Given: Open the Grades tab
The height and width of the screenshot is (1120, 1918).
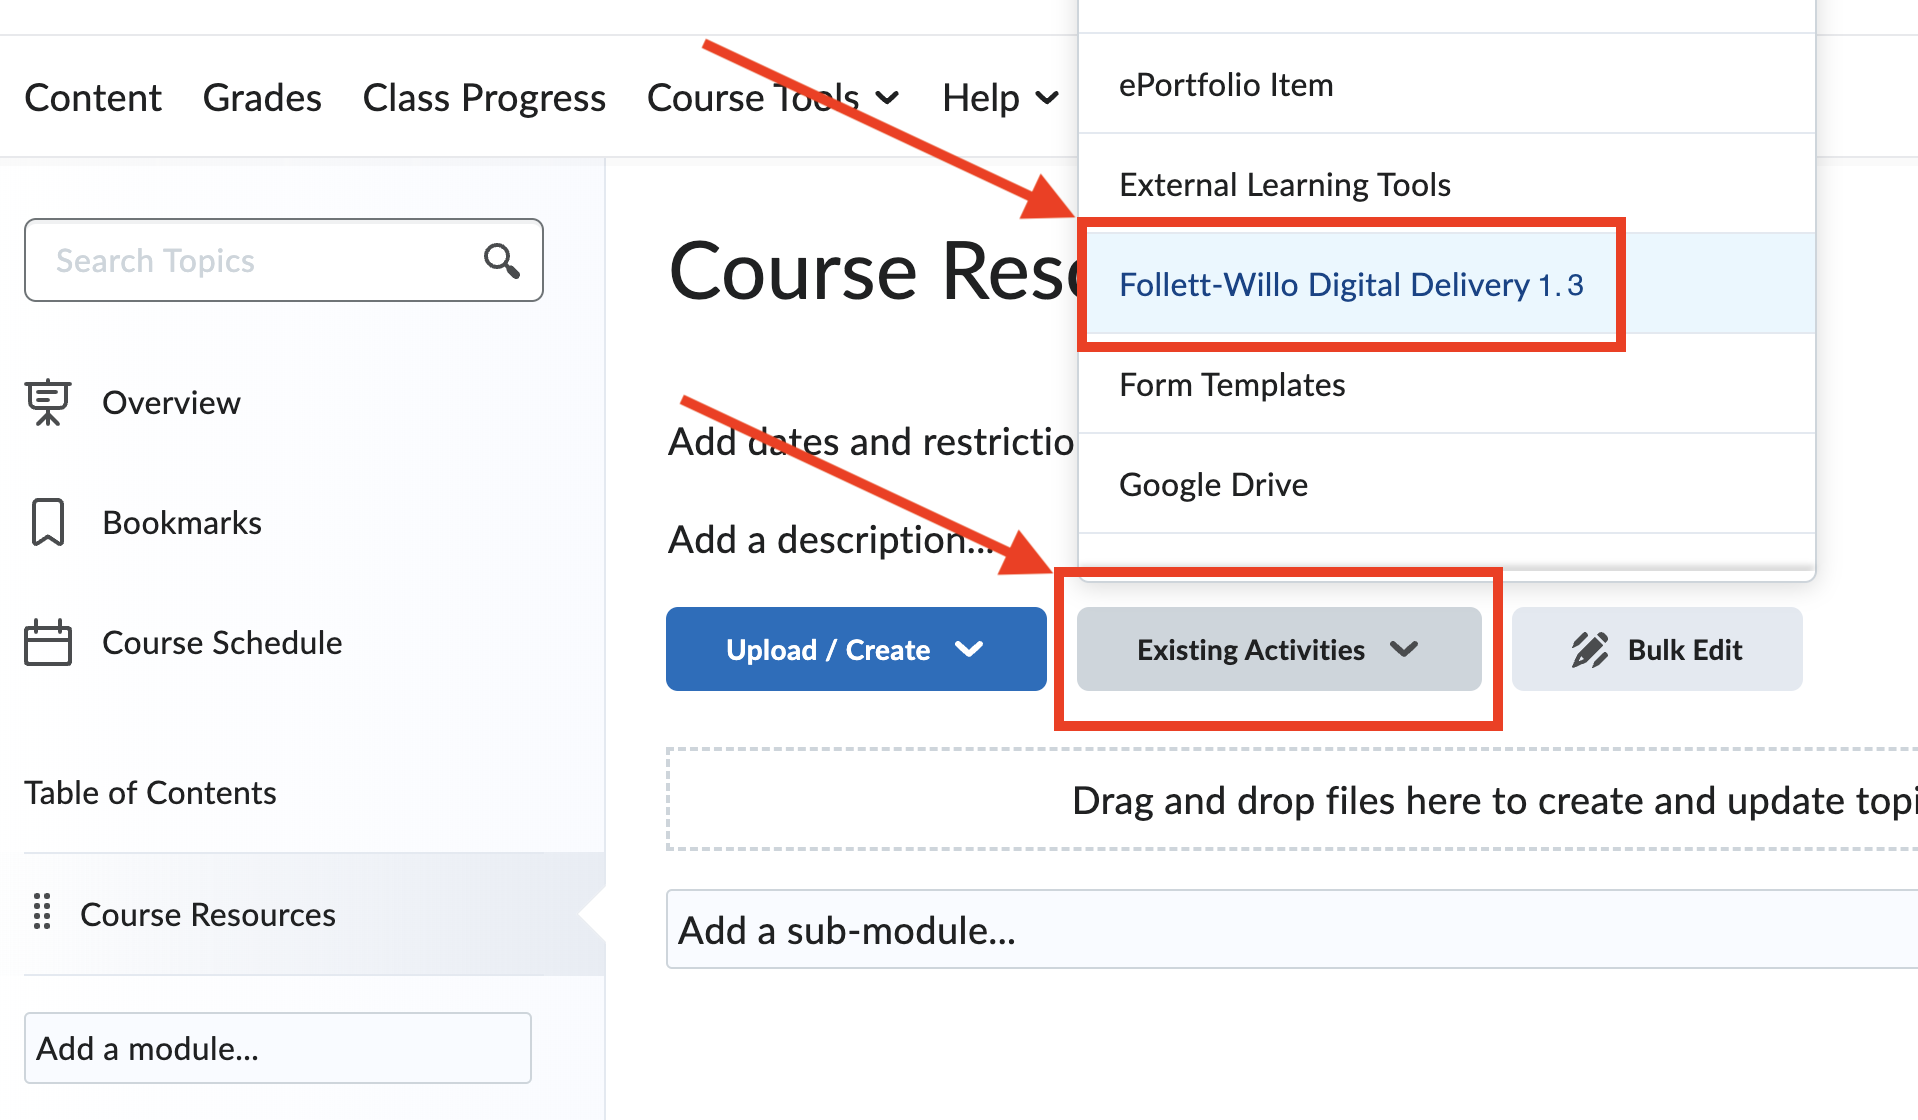Looking at the screenshot, I should [262, 98].
